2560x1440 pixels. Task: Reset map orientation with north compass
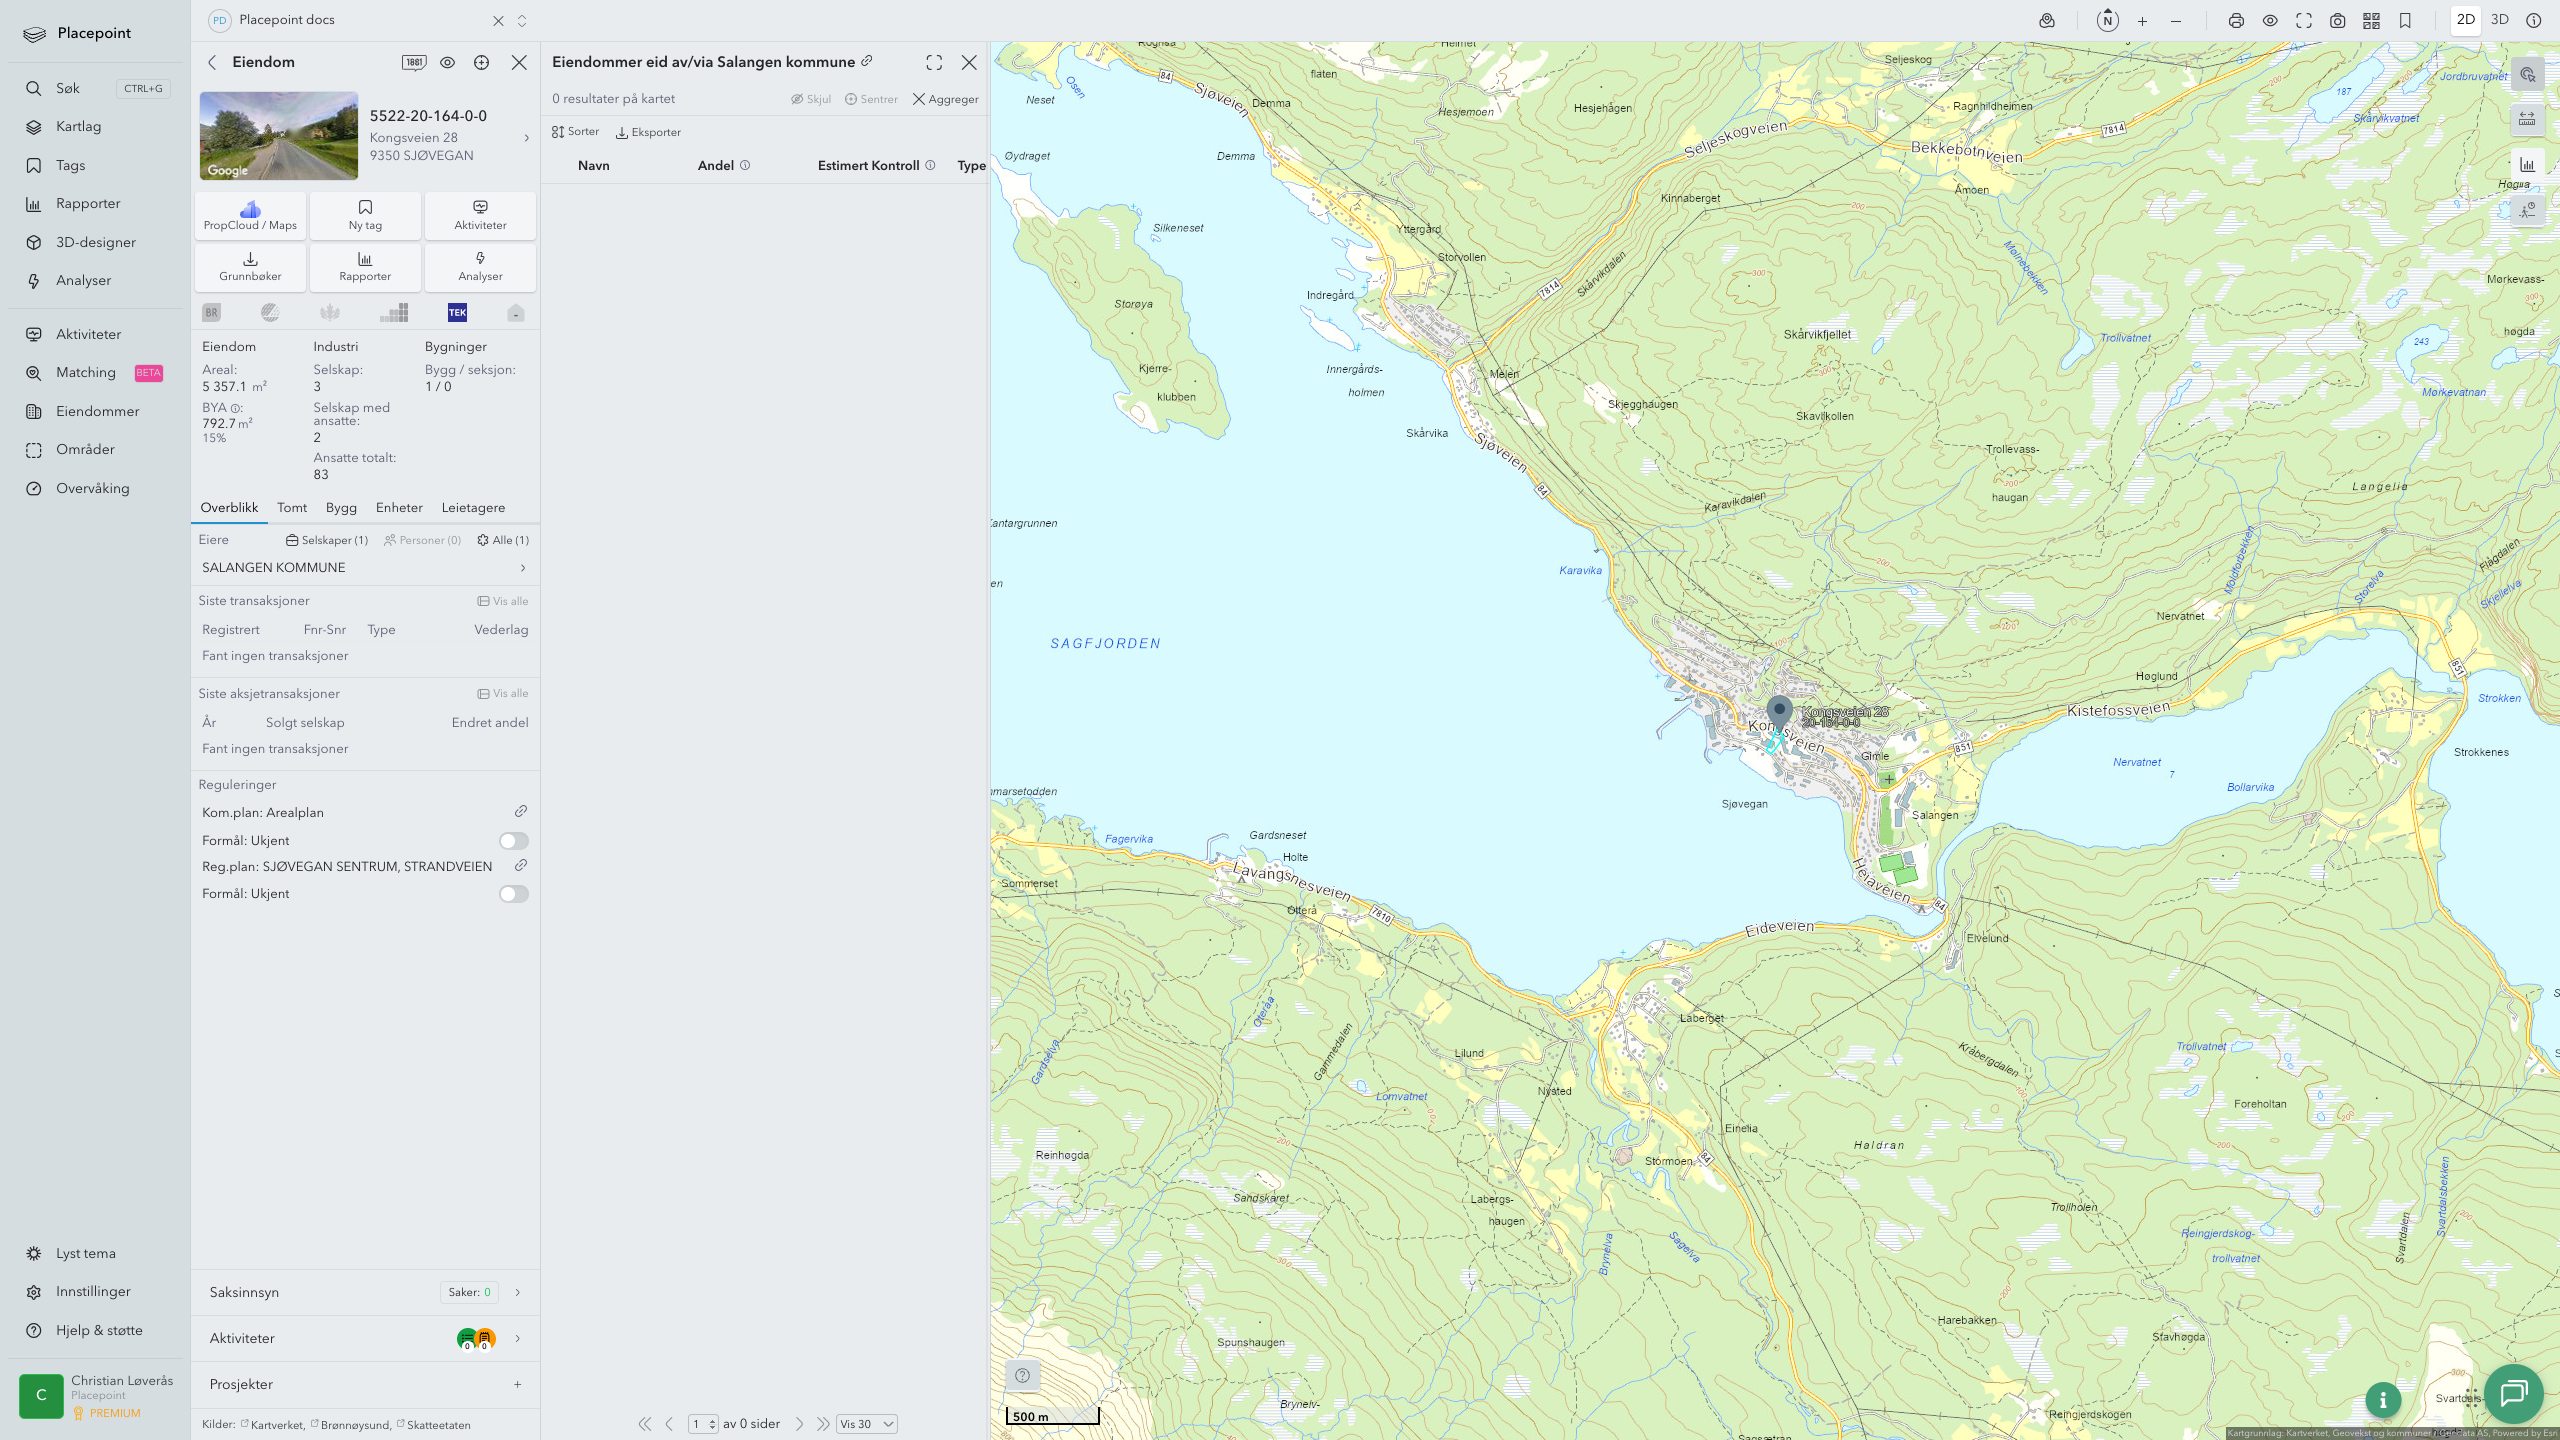(x=2108, y=21)
